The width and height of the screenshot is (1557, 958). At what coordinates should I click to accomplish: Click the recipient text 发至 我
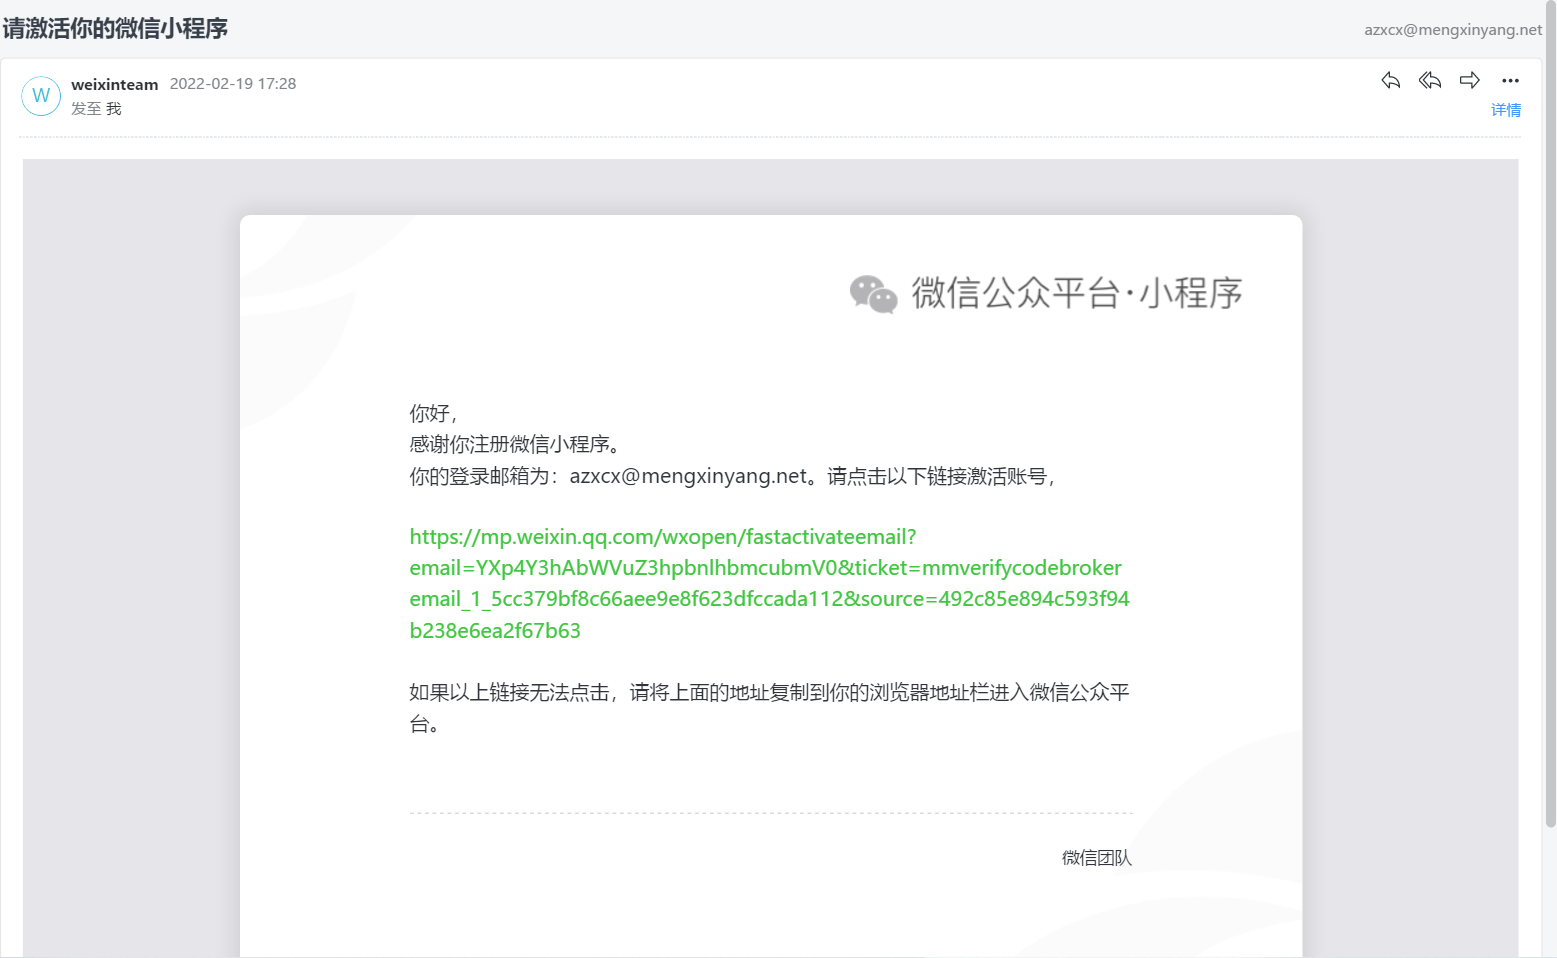pyautogui.click(x=96, y=108)
